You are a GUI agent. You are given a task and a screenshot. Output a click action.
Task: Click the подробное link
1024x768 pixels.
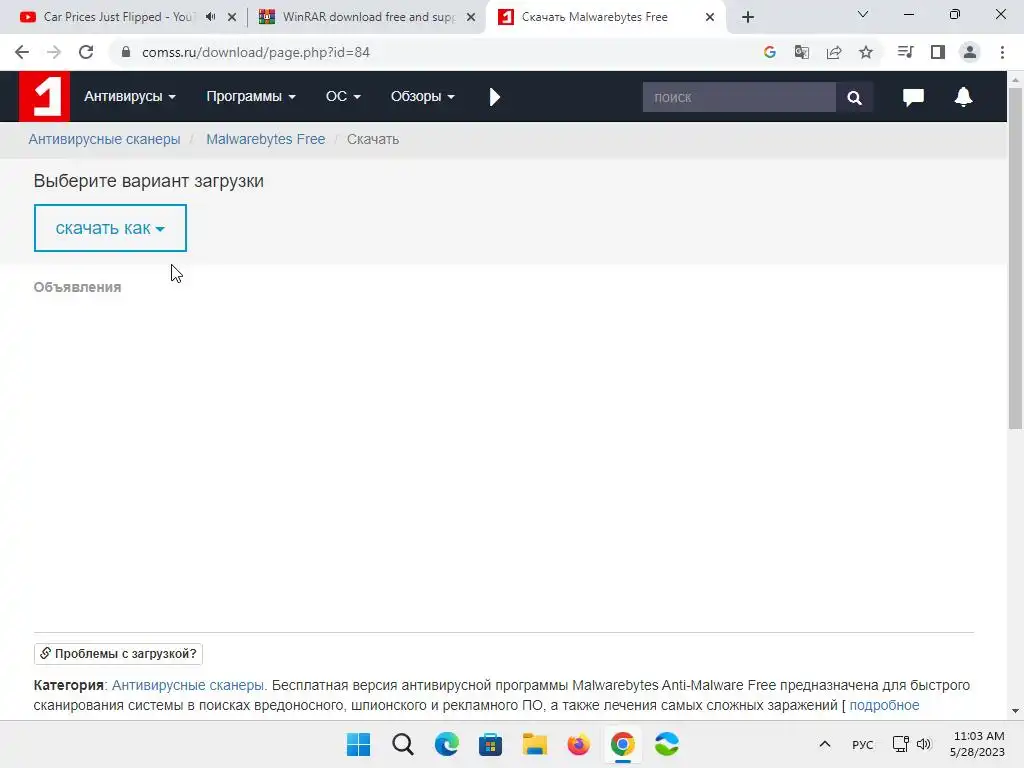884,705
